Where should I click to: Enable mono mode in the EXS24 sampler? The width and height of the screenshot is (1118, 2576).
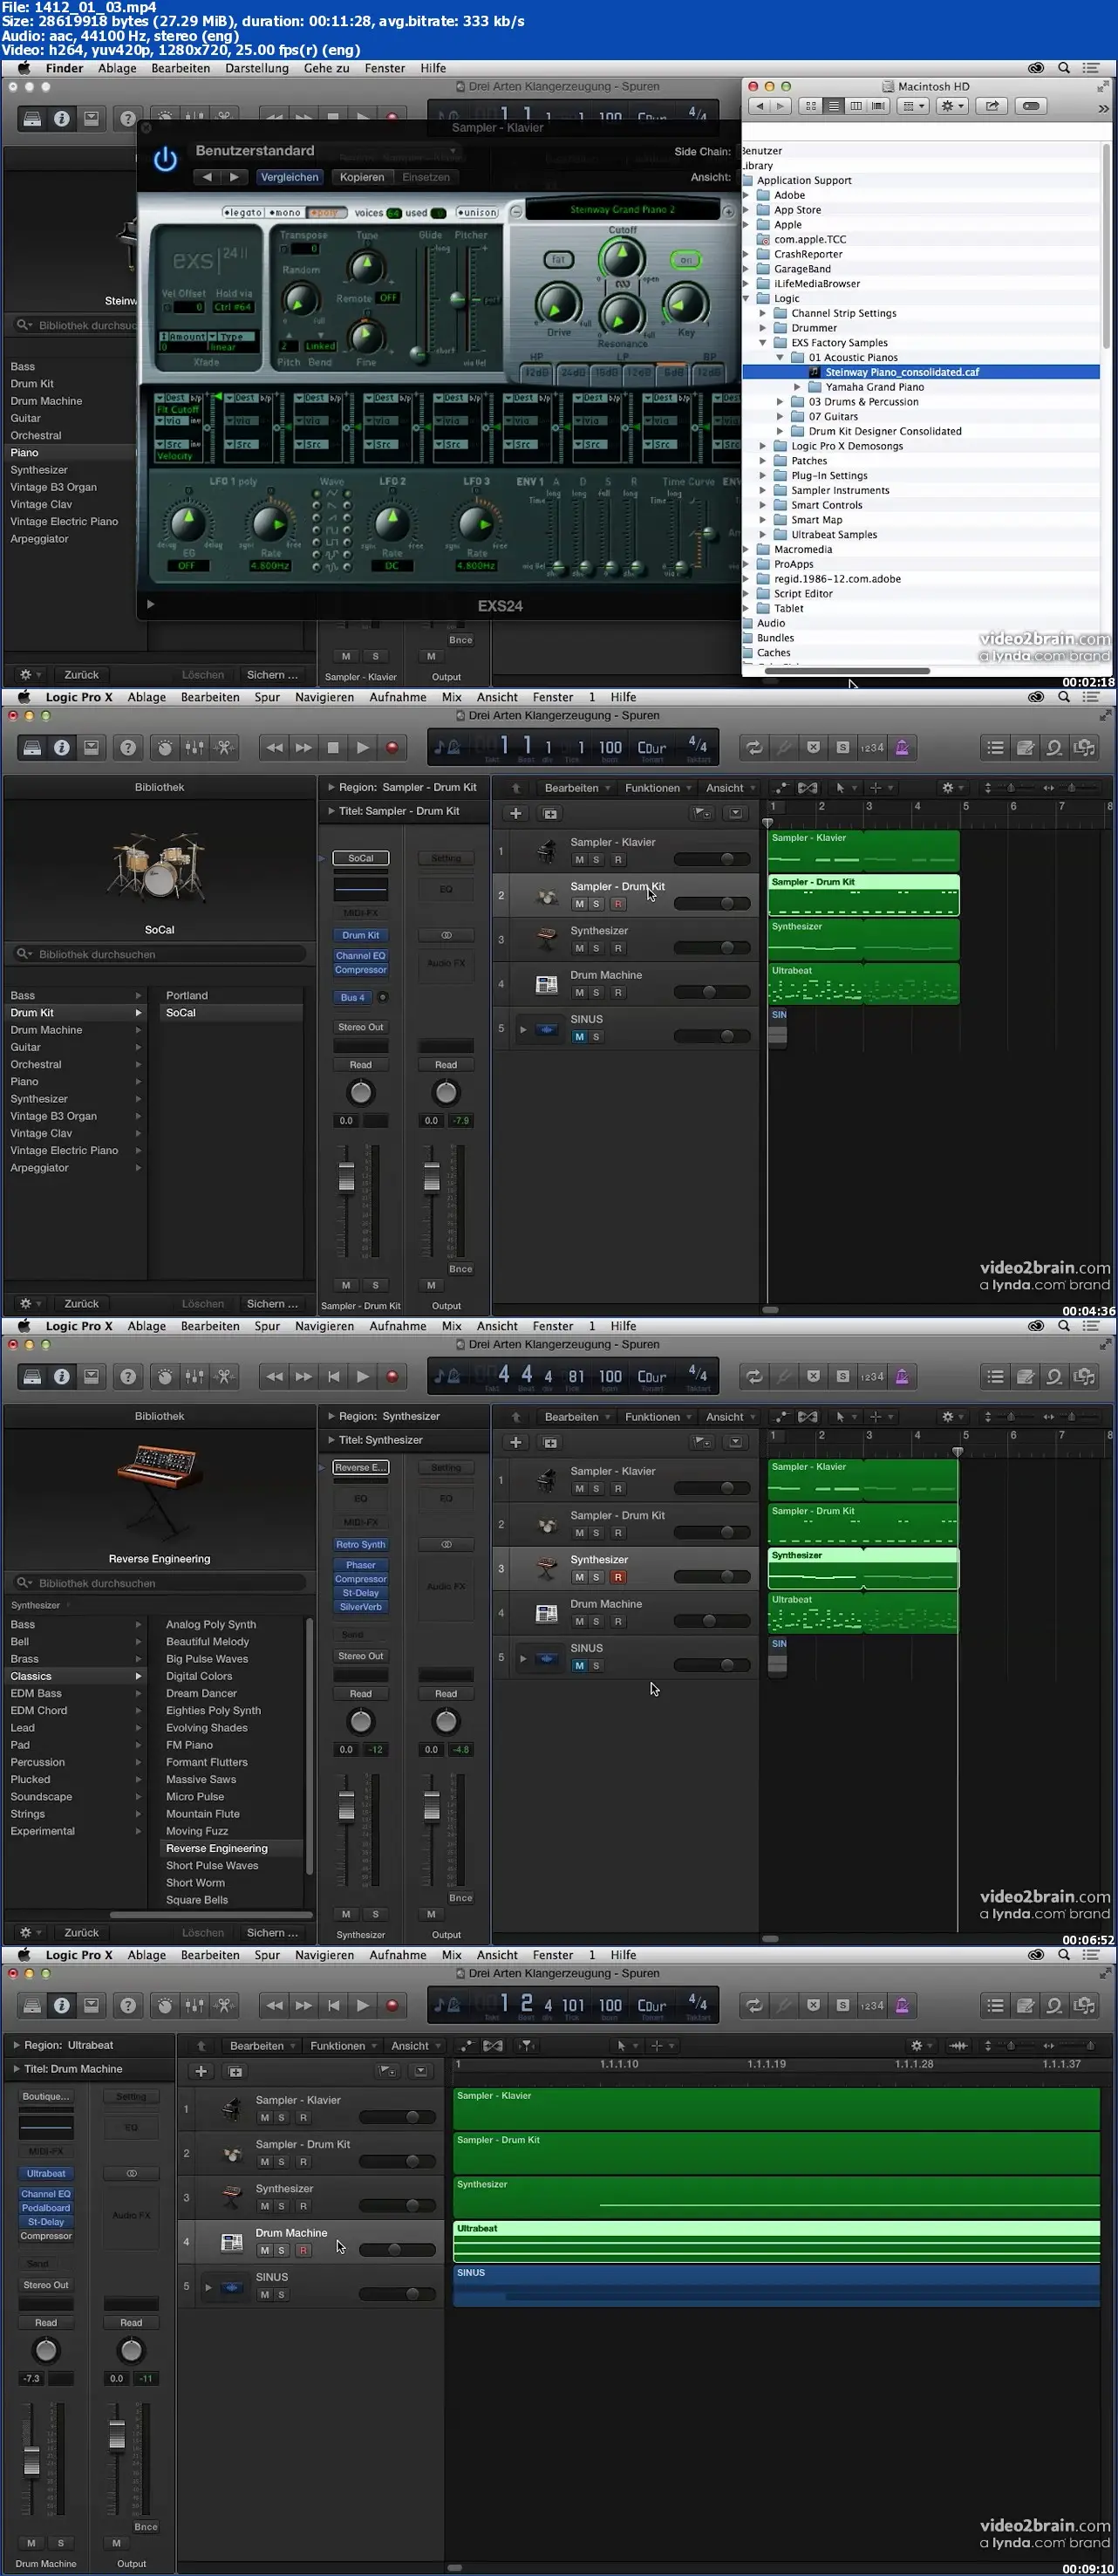point(285,212)
